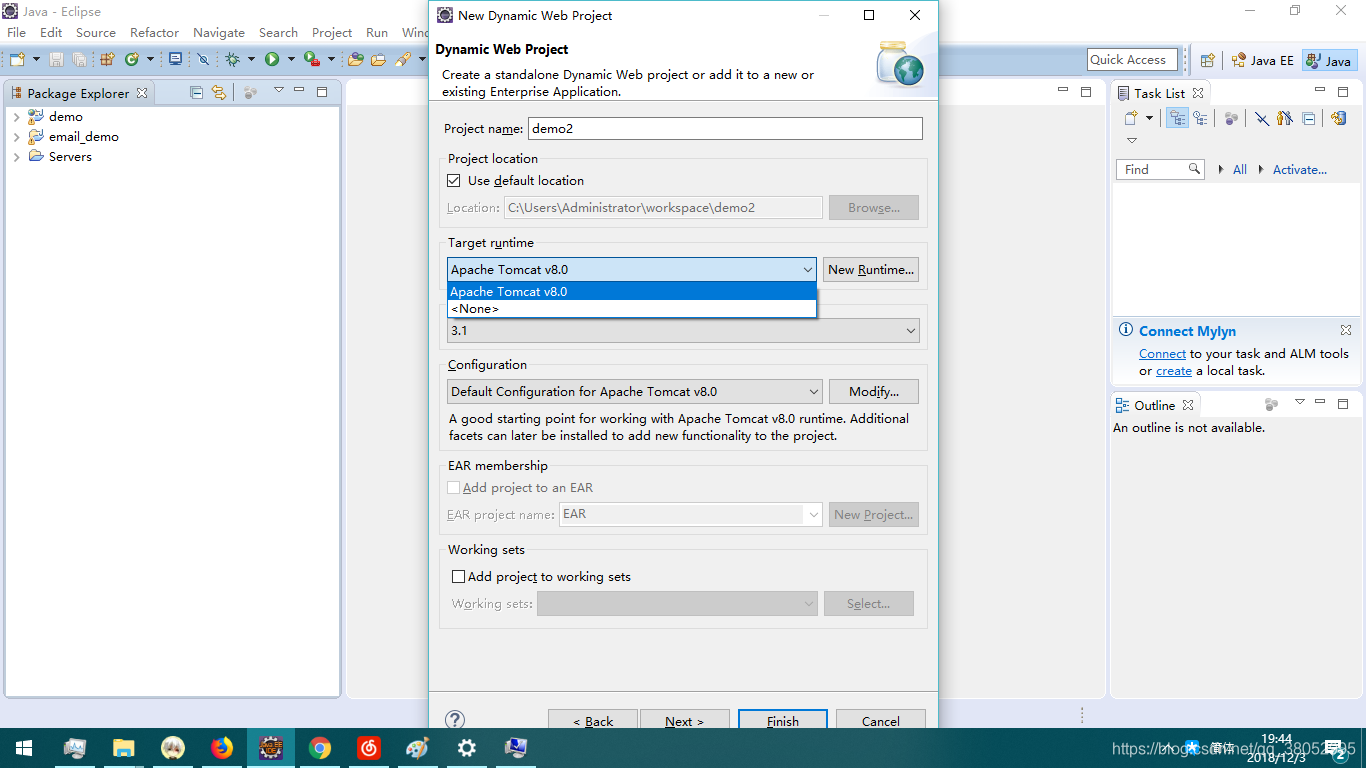Screen dimensions: 1366x768
Task: Click the Search flashlight icon in toolbar
Action: pyautogui.click(x=402, y=60)
